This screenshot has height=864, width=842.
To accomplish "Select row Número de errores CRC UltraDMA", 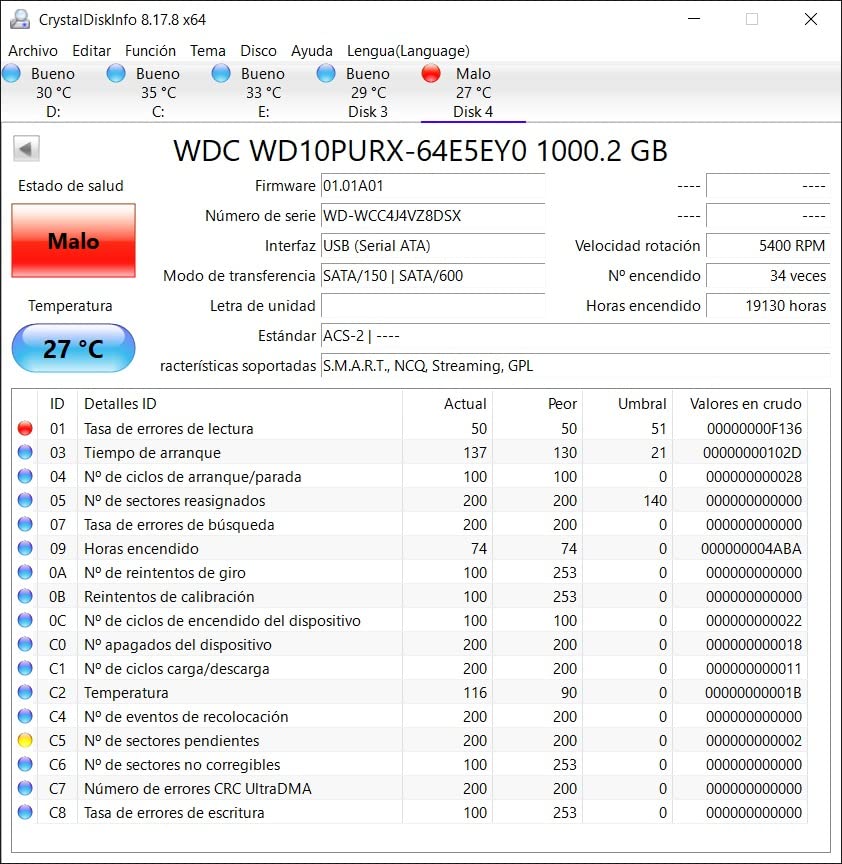I will coord(409,789).
